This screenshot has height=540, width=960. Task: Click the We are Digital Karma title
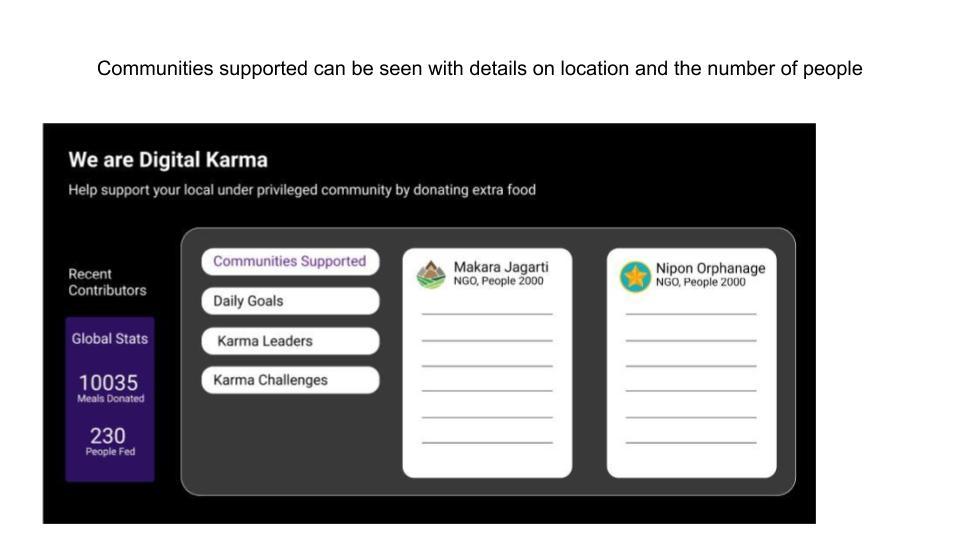click(x=168, y=160)
